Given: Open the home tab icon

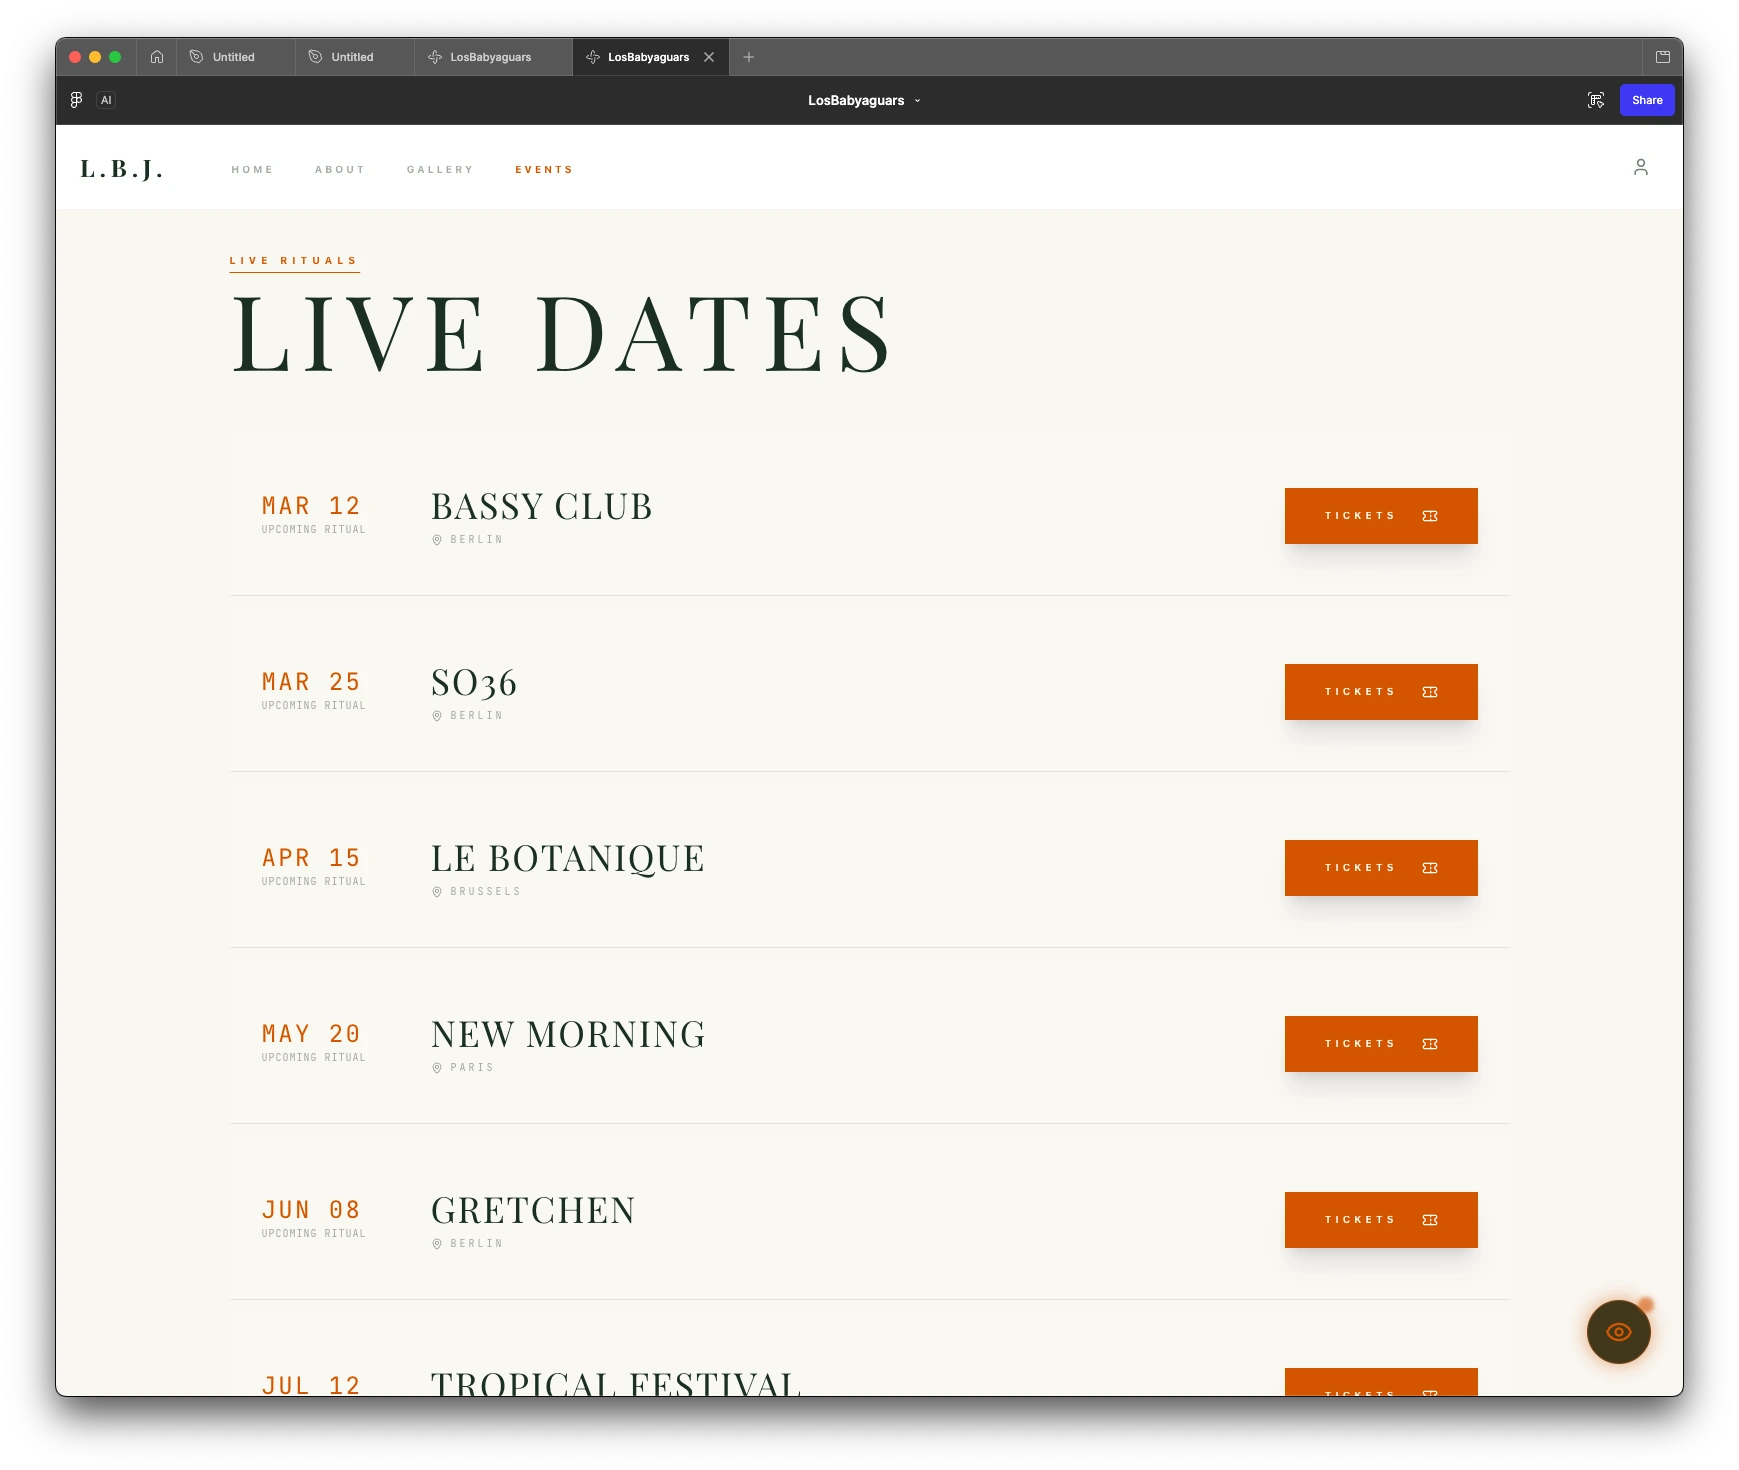Looking at the screenshot, I should click(x=157, y=57).
